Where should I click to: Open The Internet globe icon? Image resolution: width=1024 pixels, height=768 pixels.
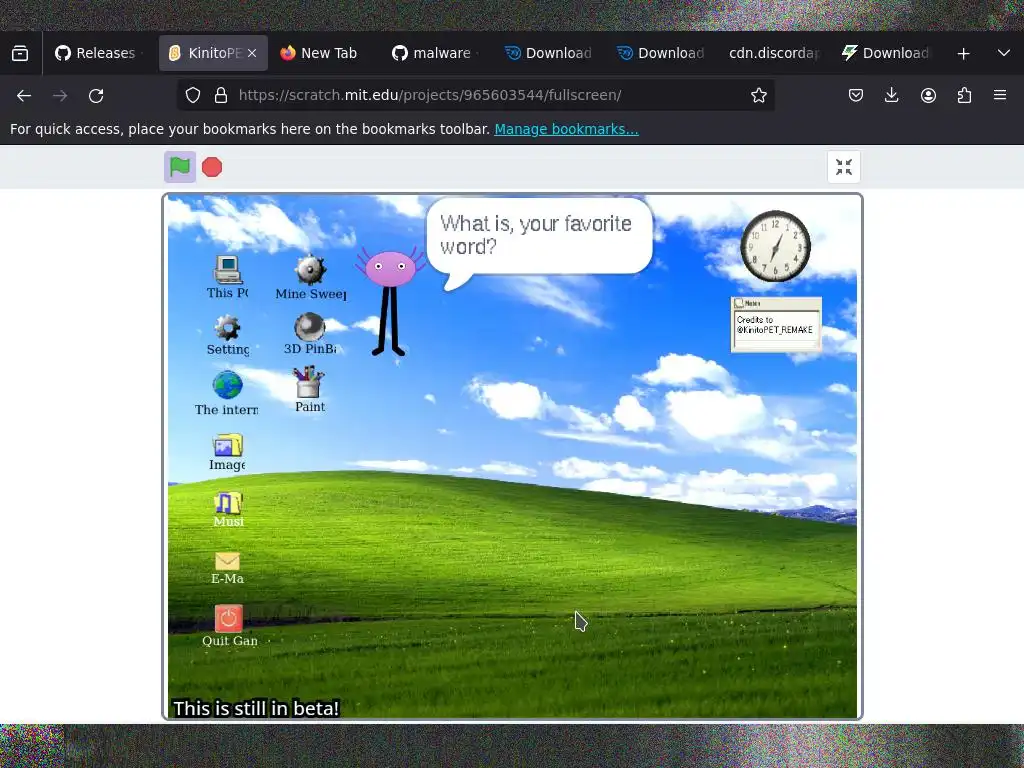click(x=227, y=393)
